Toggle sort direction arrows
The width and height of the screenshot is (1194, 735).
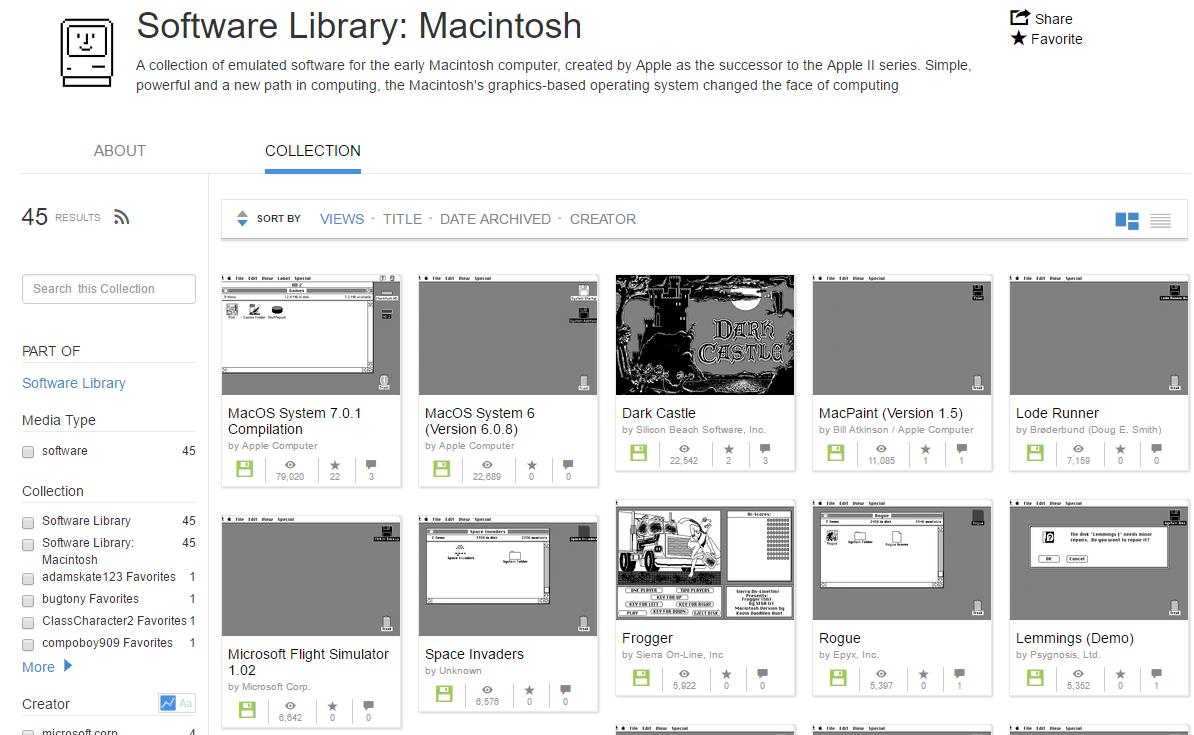[242, 219]
